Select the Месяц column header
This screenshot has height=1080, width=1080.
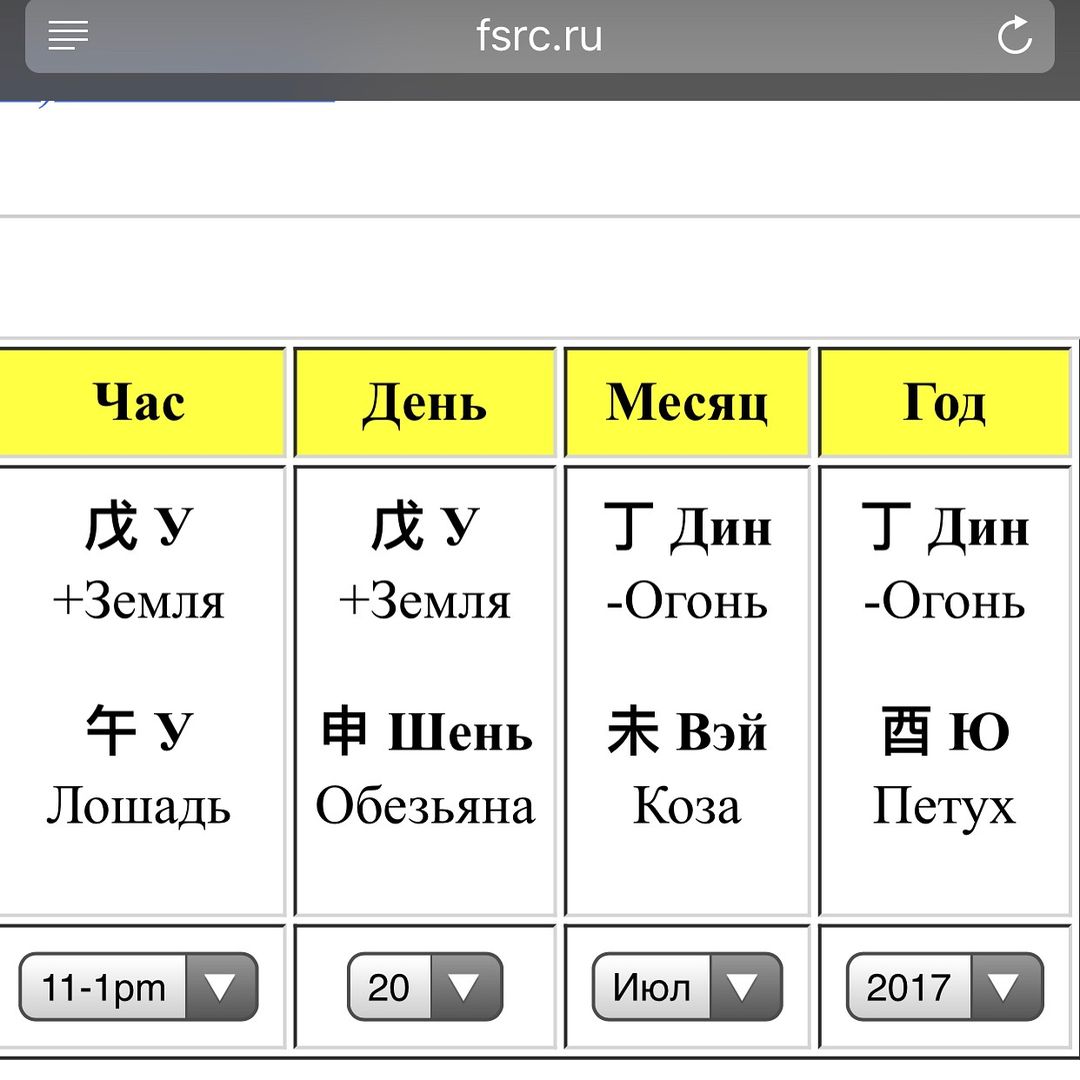click(687, 402)
